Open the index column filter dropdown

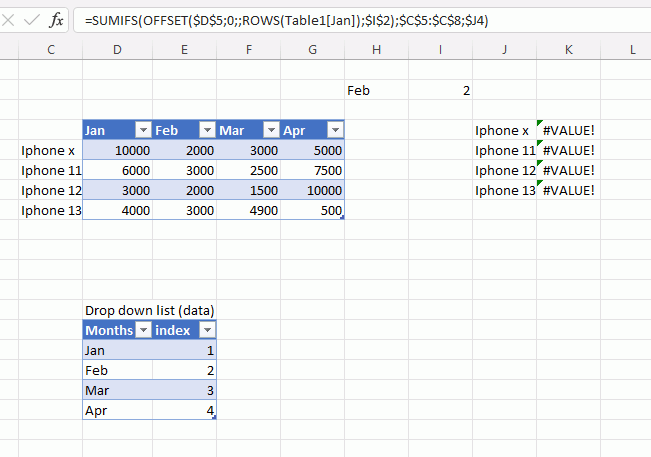[x=207, y=330]
